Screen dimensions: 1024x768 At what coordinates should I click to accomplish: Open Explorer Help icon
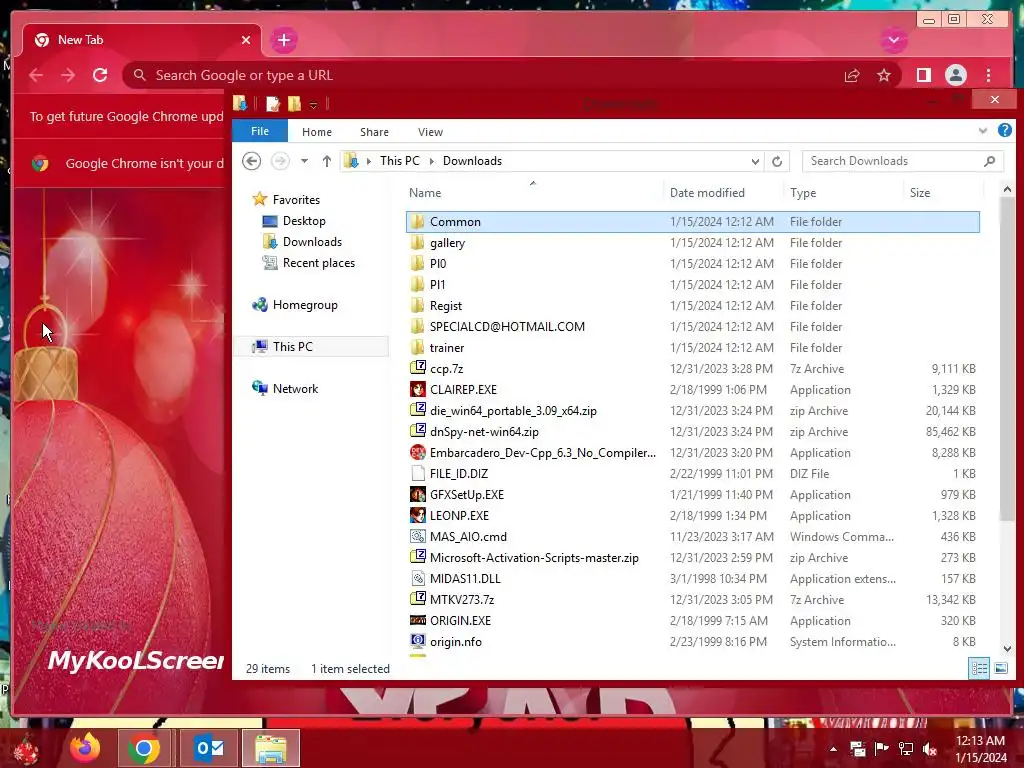click(x=1004, y=131)
